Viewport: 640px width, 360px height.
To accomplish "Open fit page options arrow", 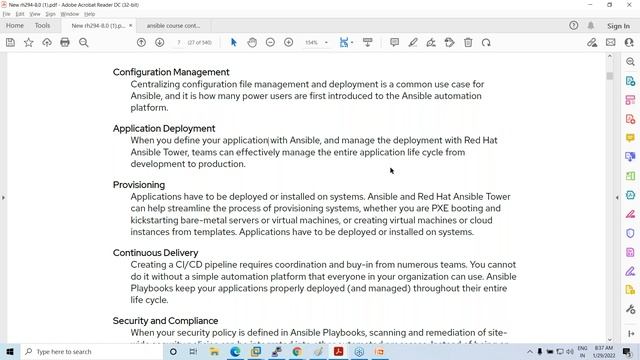I will coord(352,42).
